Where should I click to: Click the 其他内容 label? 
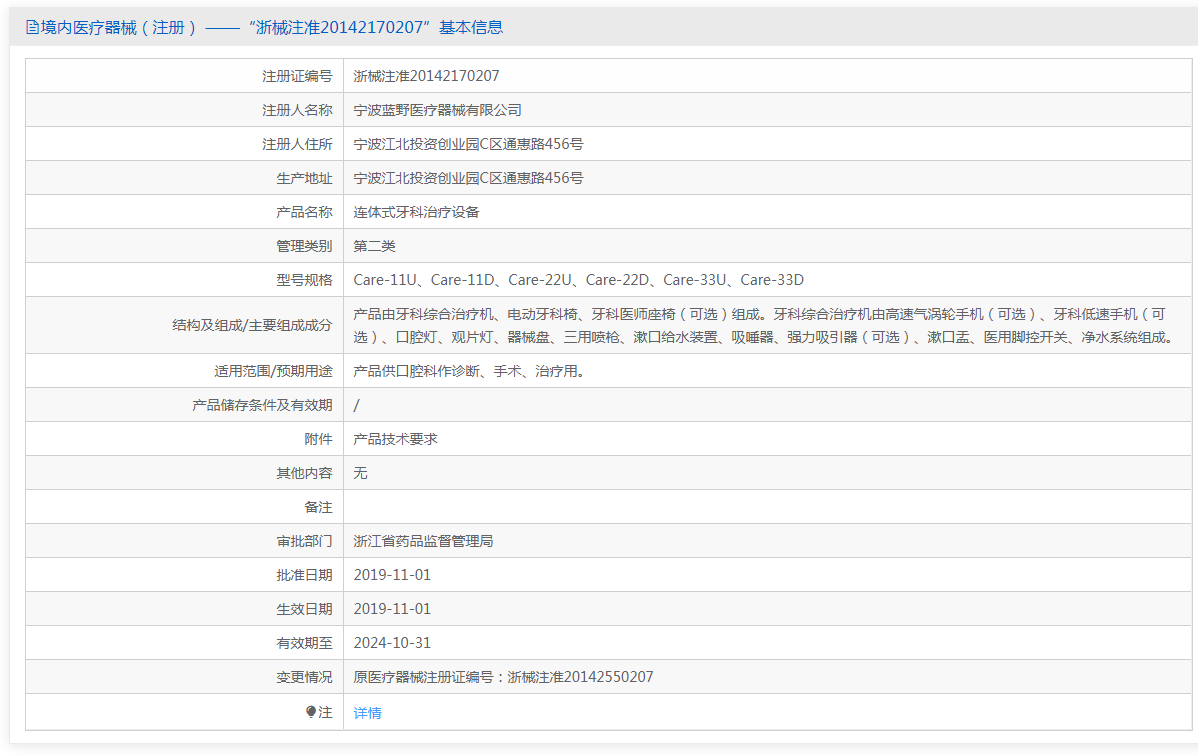click(x=304, y=473)
